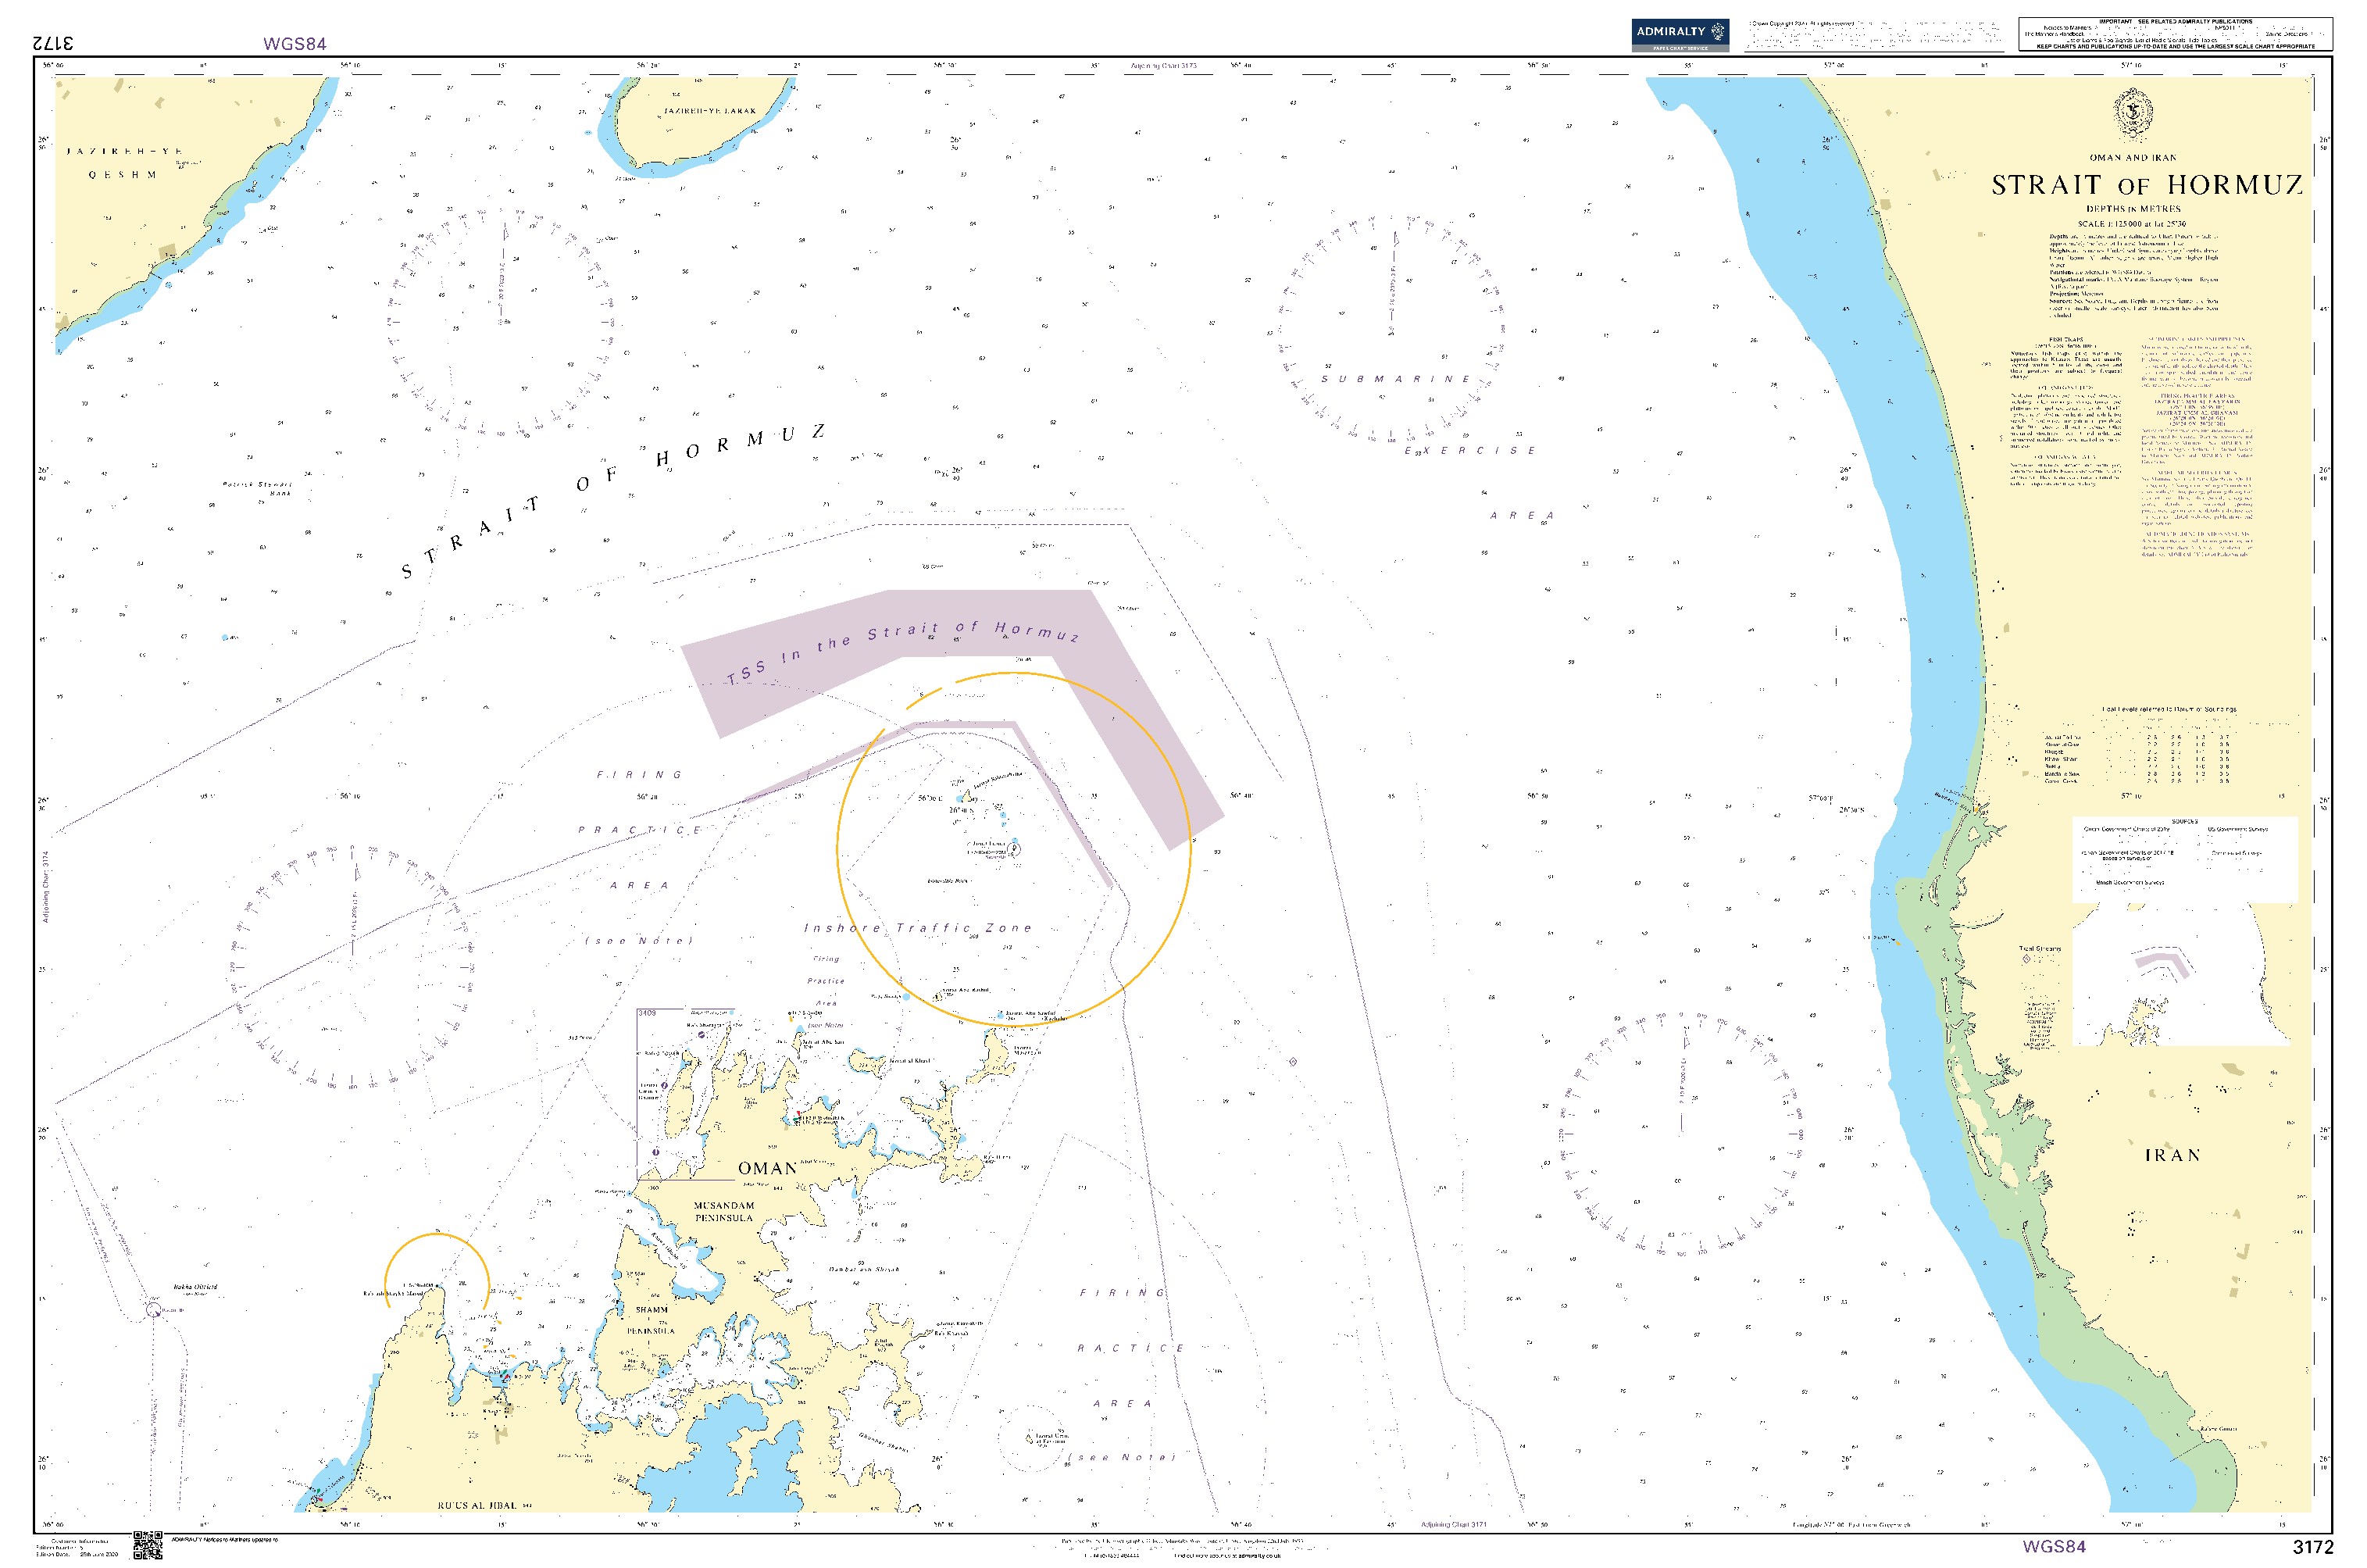
Task: Click the UK Hydrographic crest above the title
Action: click(2133, 114)
